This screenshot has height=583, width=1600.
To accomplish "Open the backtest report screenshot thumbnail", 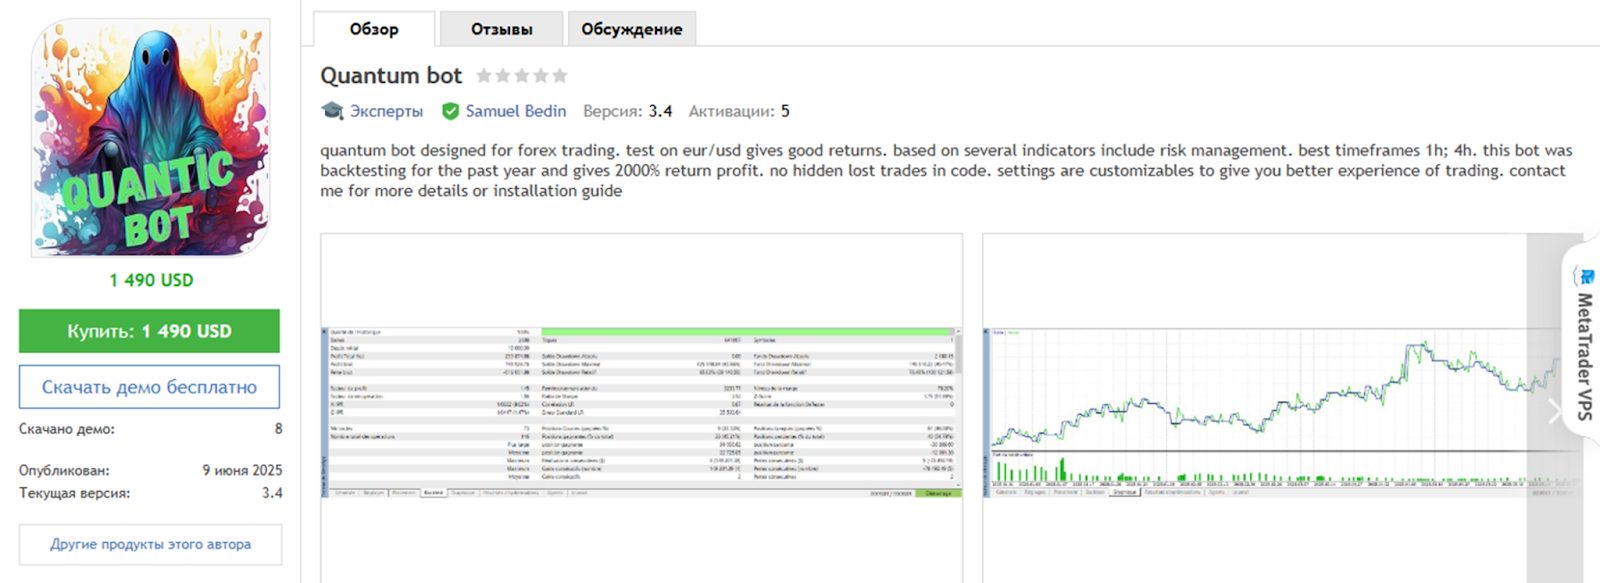I will point(641,411).
